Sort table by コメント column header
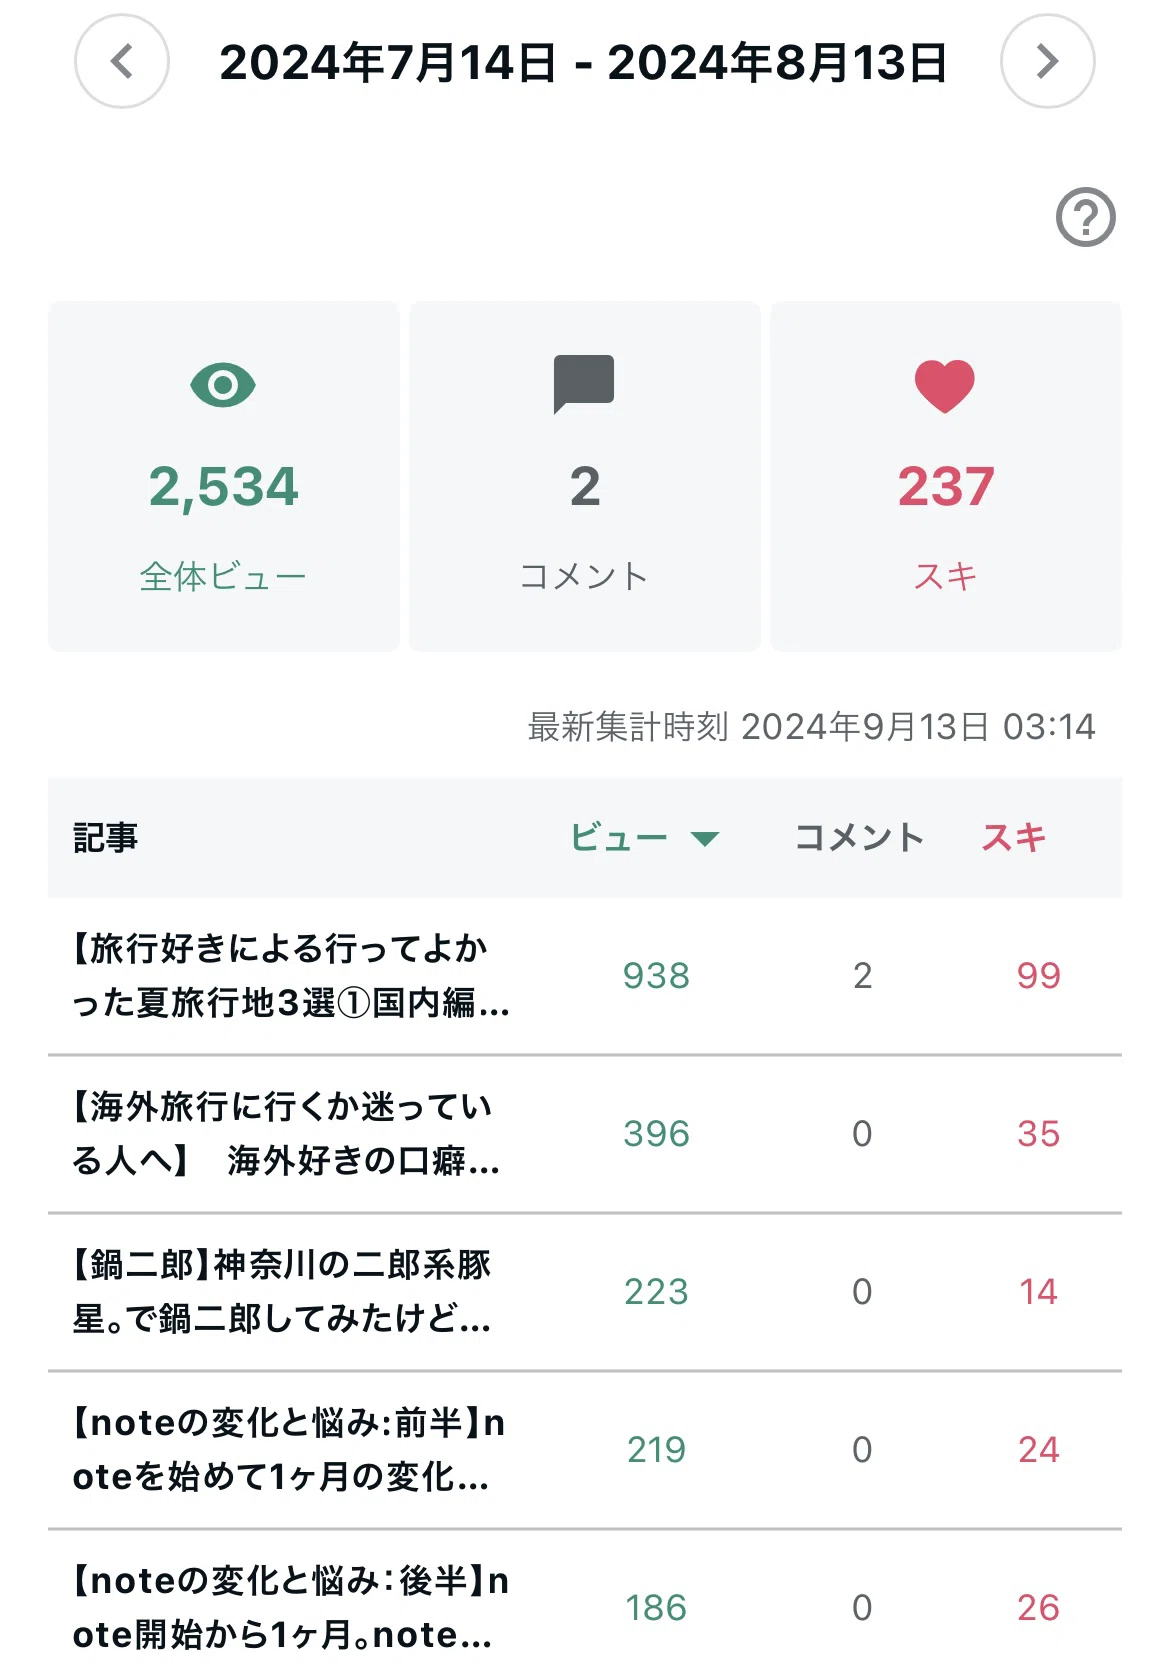The image size is (1149, 1675). click(859, 838)
